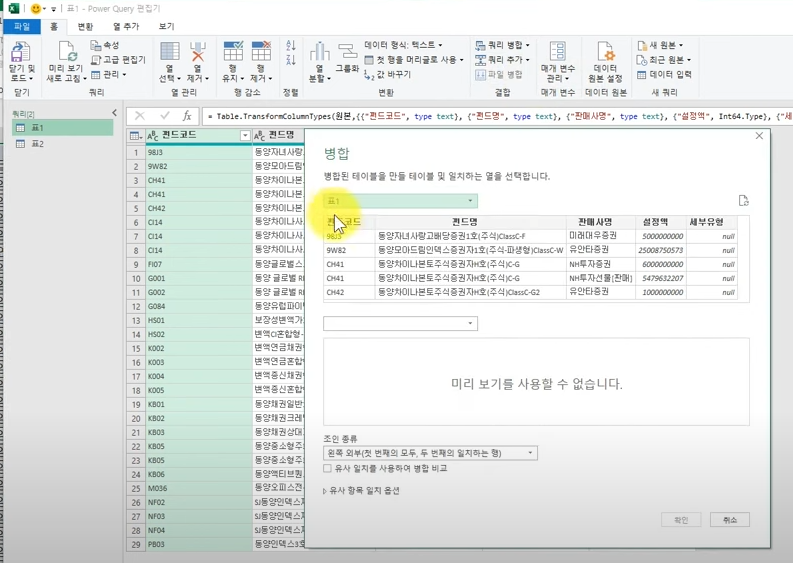Open the first table dropdown showing 표1

pyautogui.click(x=401, y=201)
